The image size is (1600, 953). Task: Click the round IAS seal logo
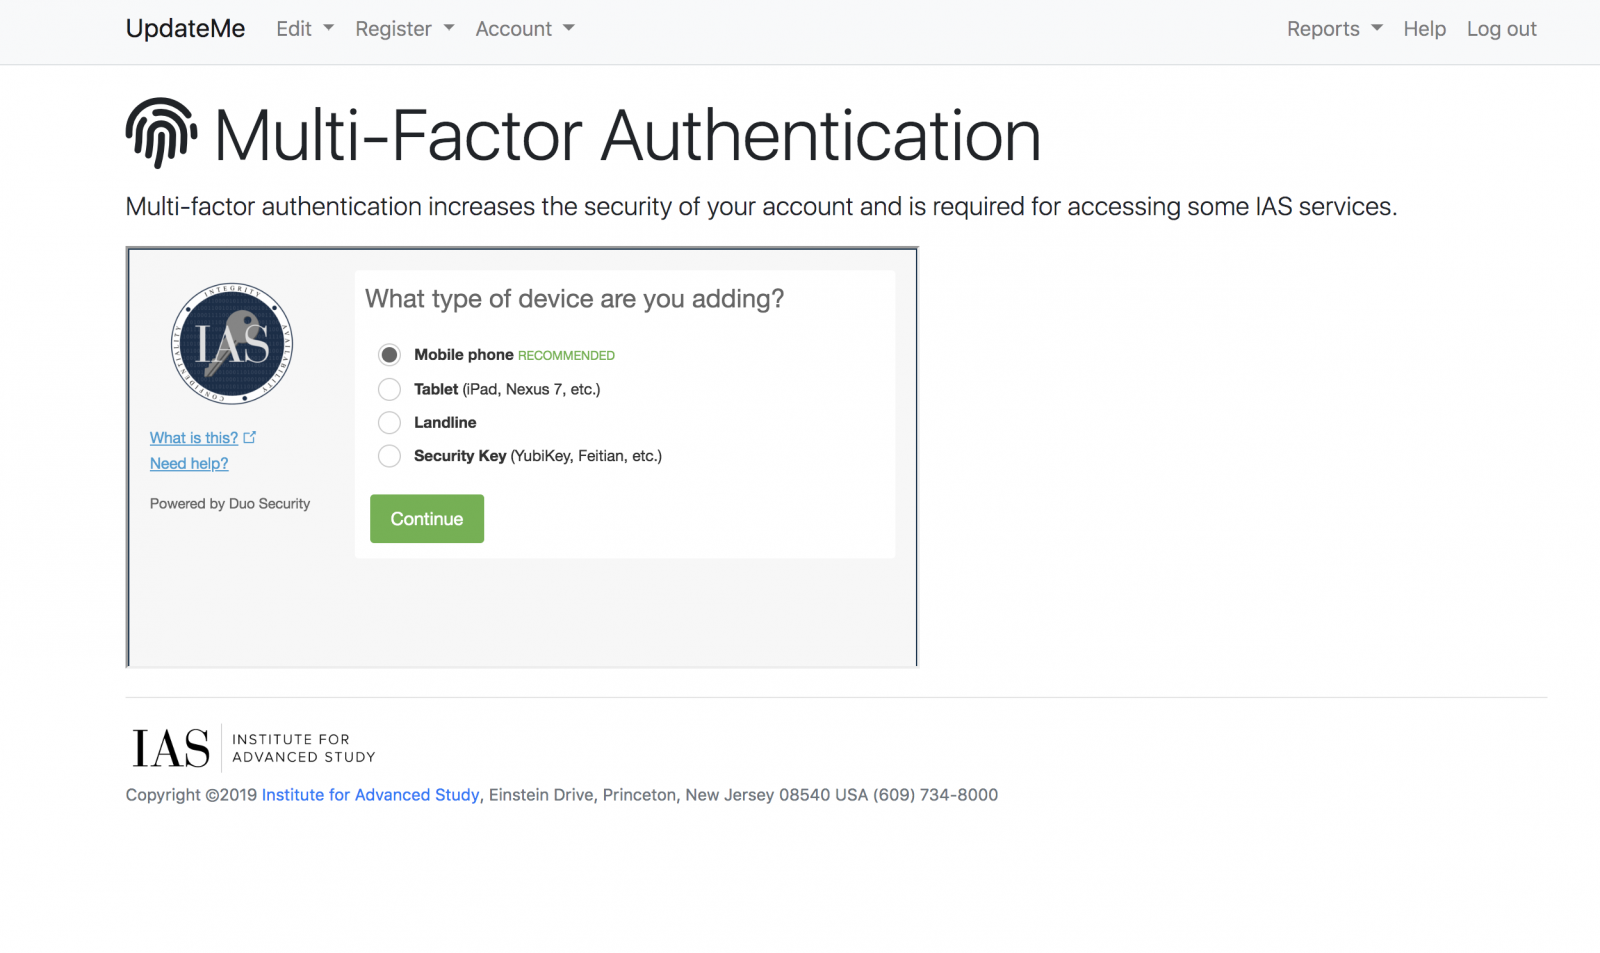point(232,343)
